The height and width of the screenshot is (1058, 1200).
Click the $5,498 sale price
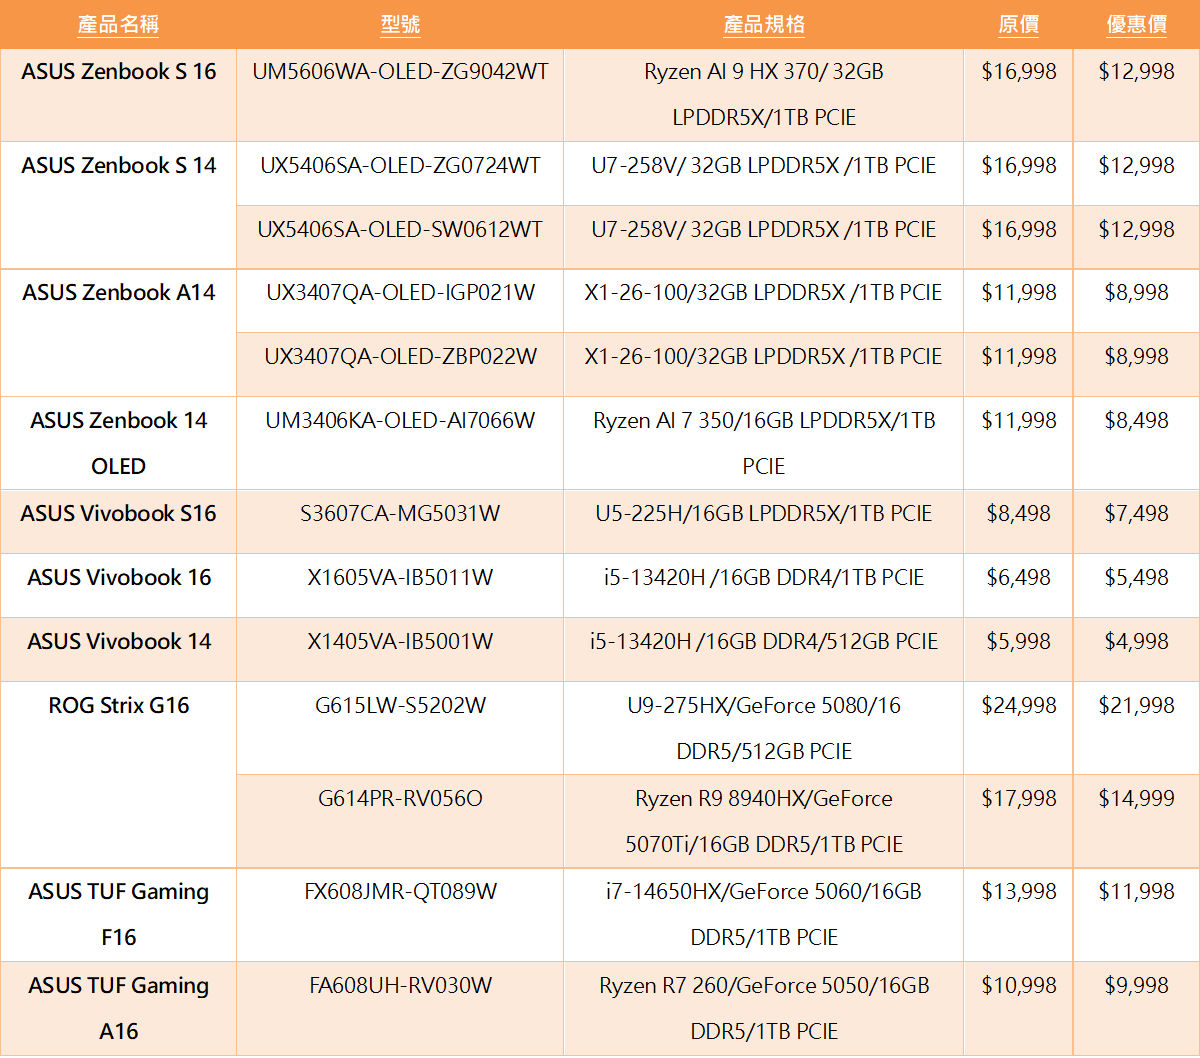pos(1136,577)
